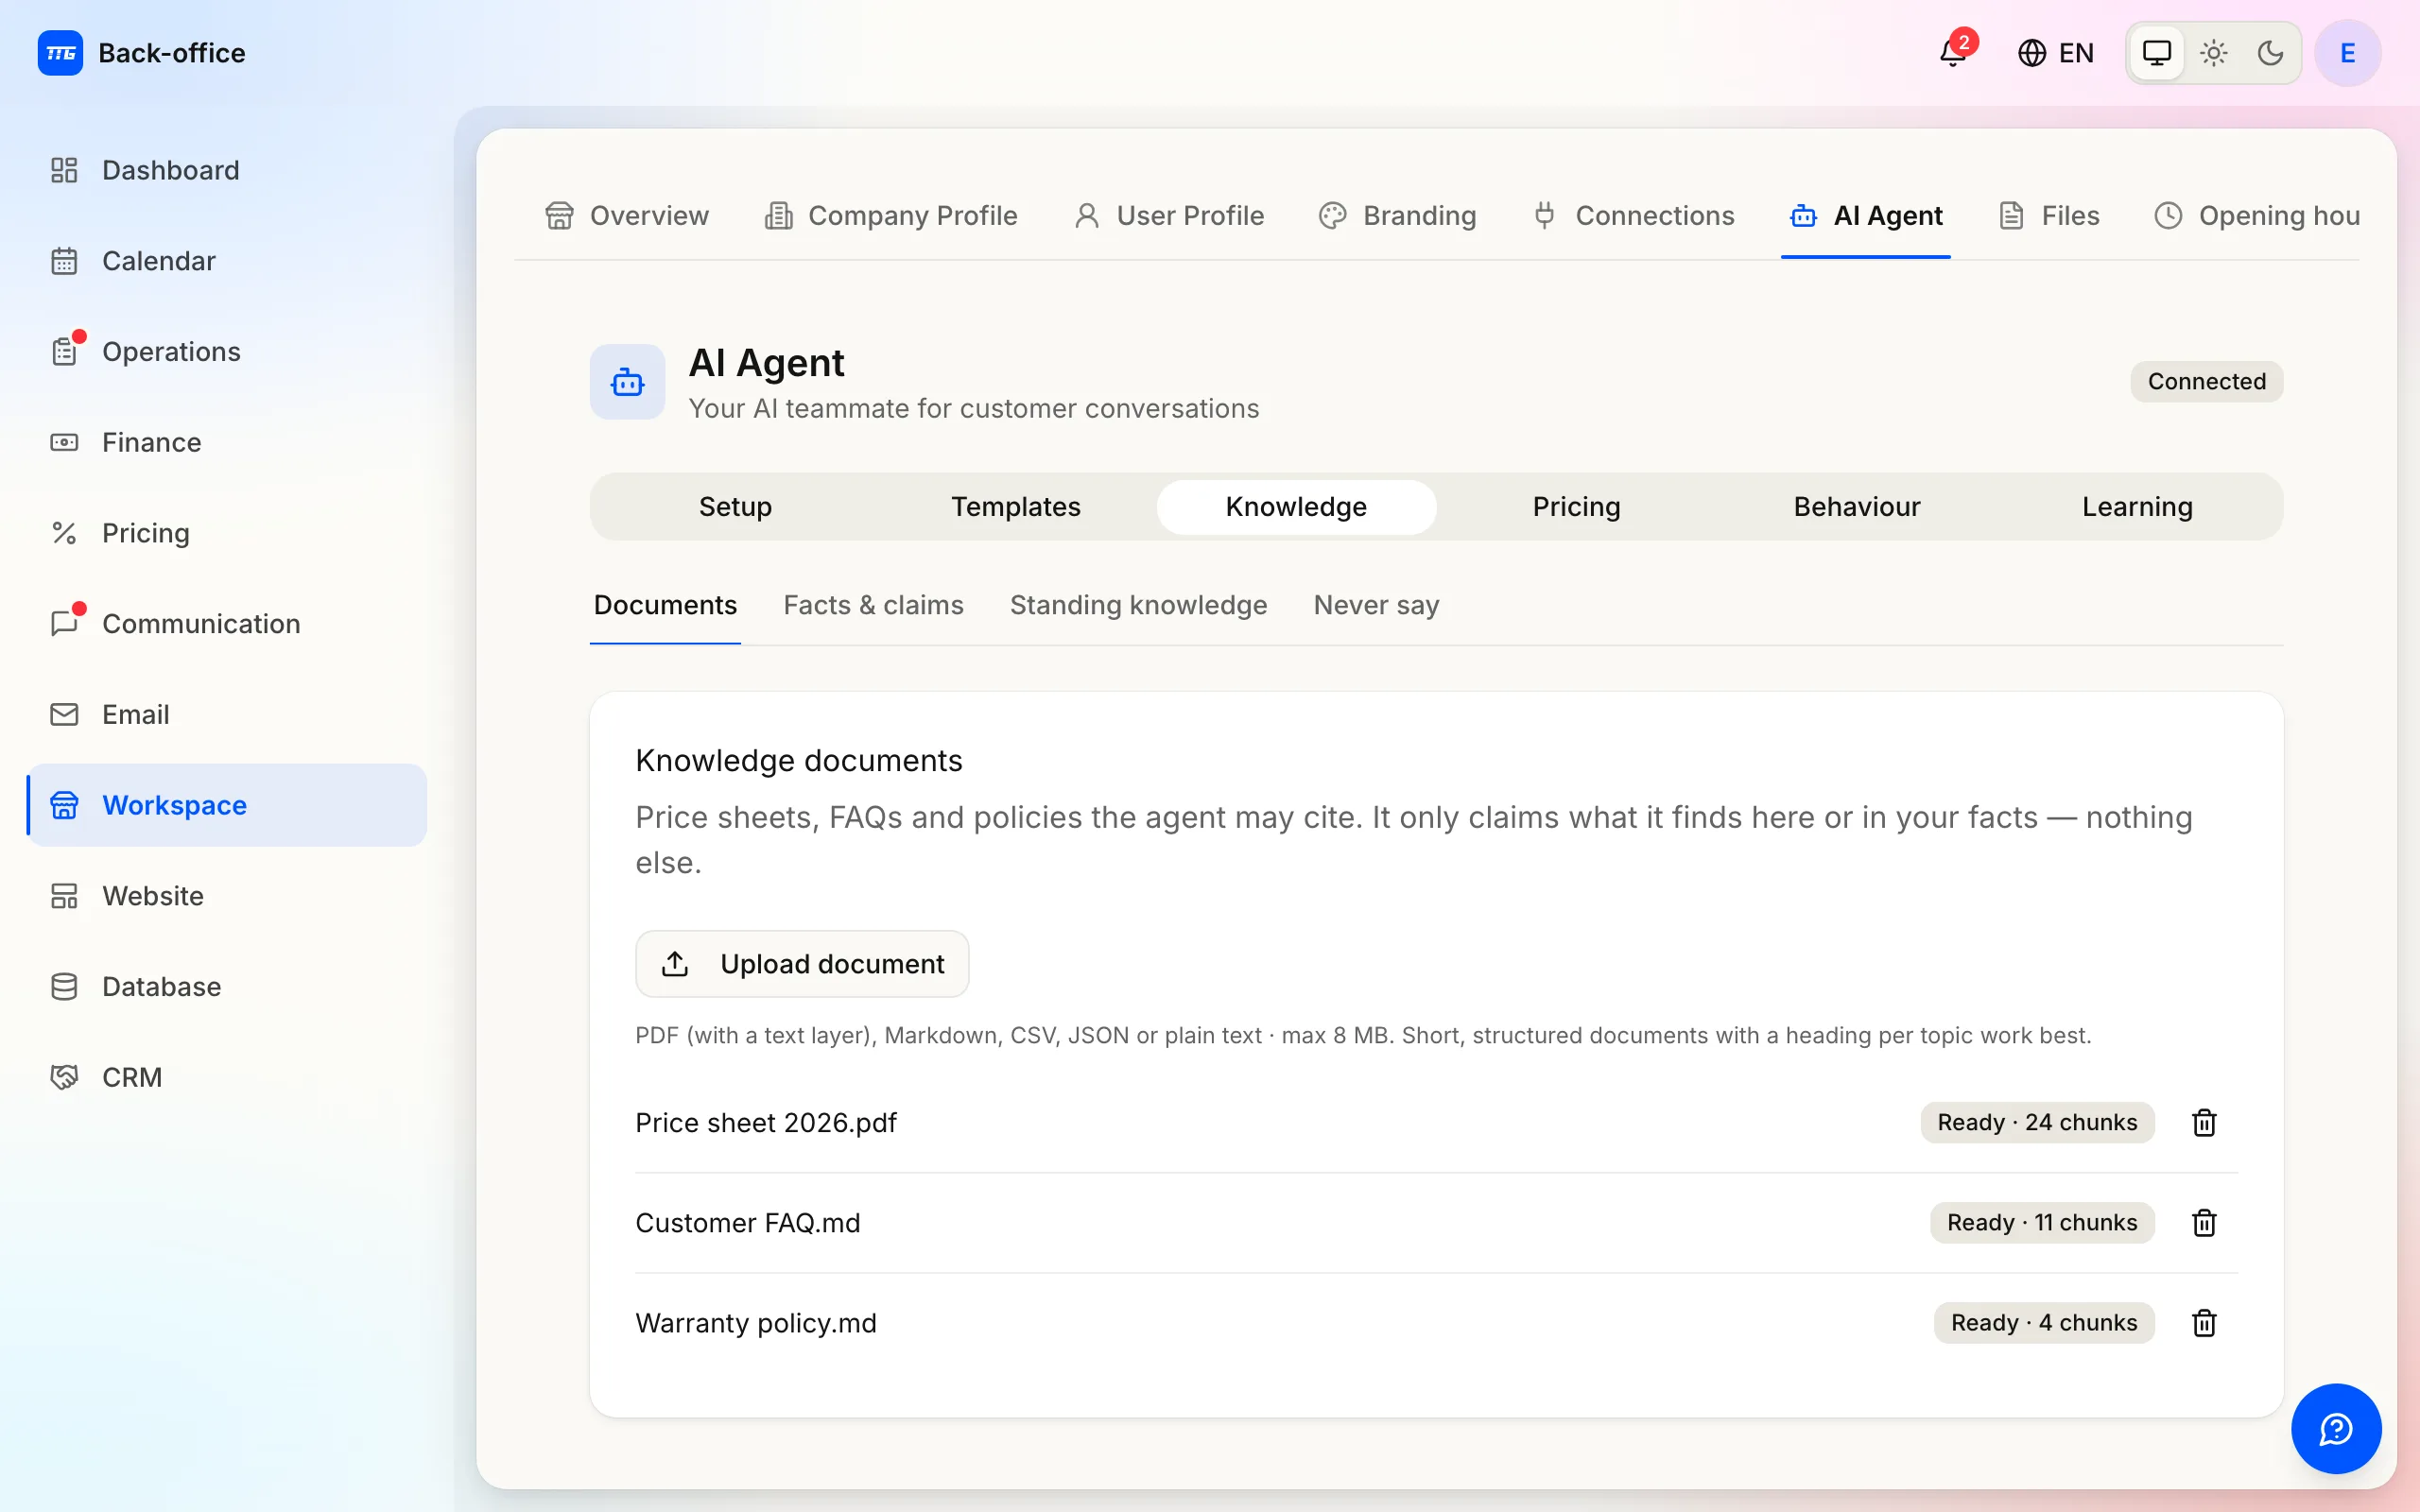Click the Back-office logo icon
Image resolution: width=2420 pixels, height=1512 pixels.
60,53
